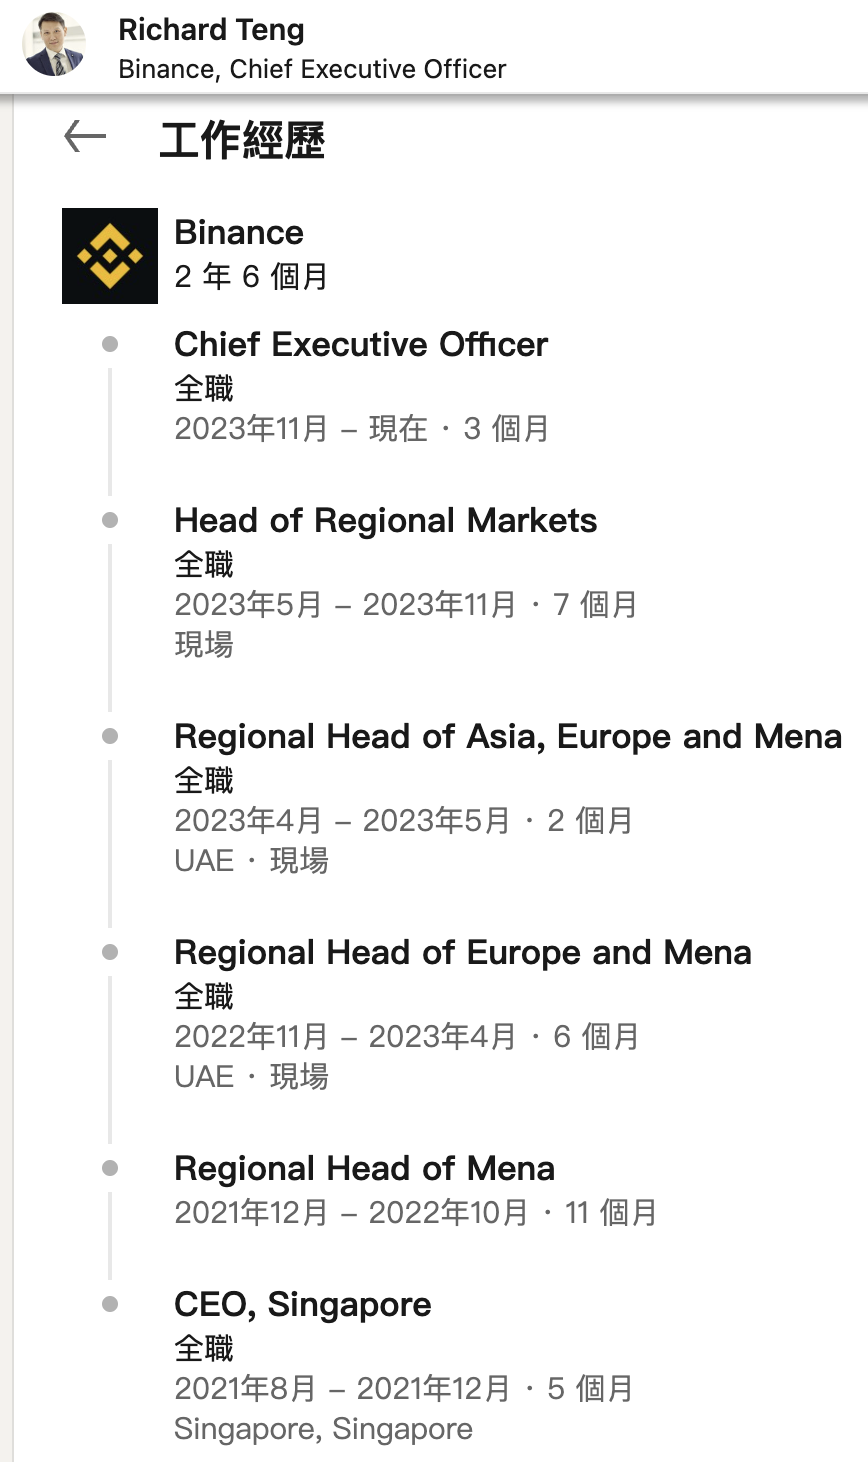Click timeline dot beside Head of Regional Markets
Image resolution: width=868 pixels, height=1462 pixels.
click(110, 520)
